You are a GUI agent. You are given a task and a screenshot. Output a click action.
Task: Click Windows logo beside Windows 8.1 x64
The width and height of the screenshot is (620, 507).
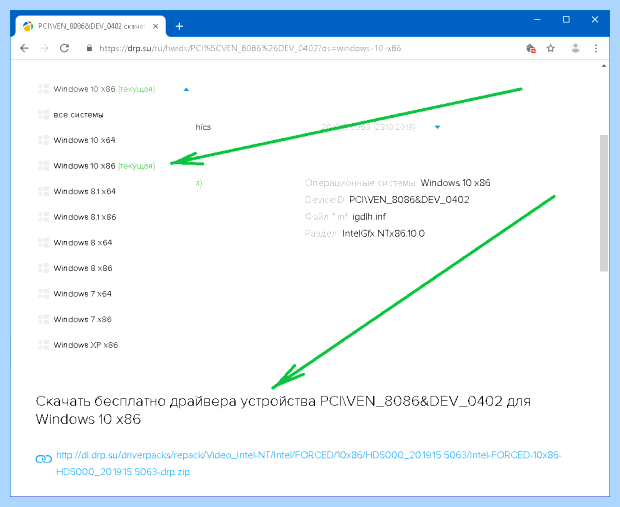[43, 191]
